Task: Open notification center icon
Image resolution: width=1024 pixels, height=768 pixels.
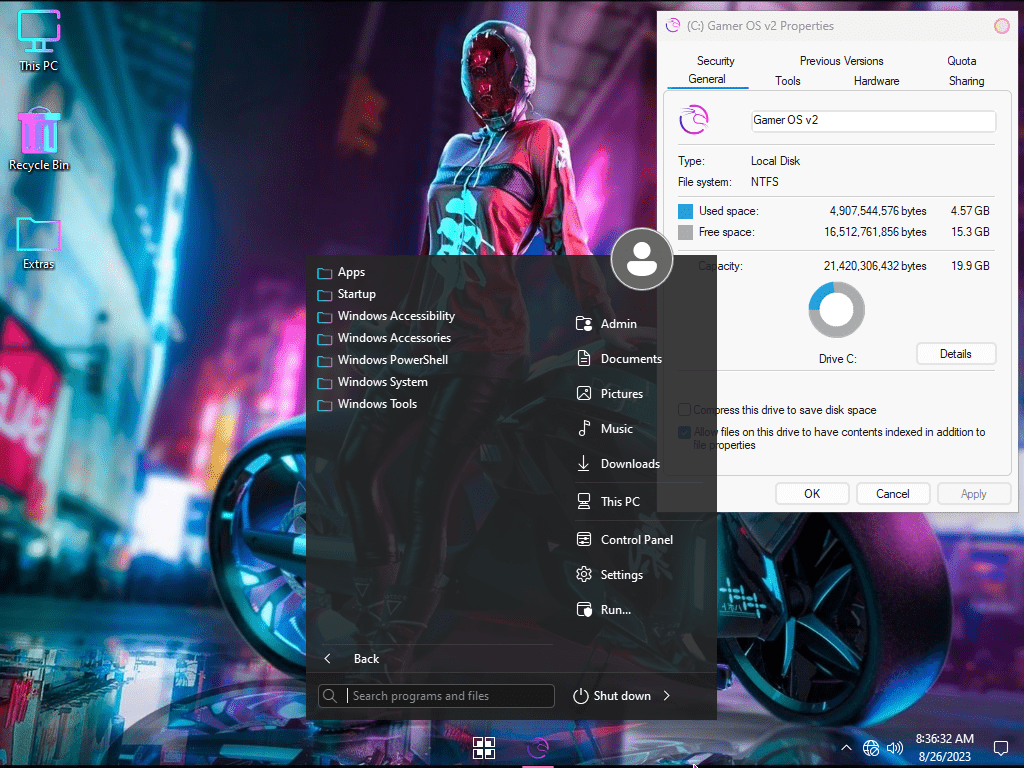Action: pos(1000,748)
